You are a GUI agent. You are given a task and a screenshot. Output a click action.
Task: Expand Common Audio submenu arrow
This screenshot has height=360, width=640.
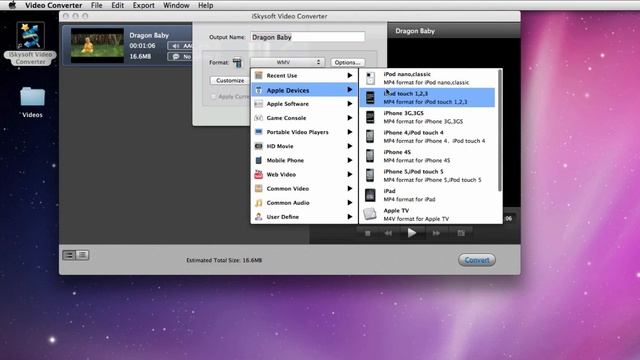click(350, 203)
